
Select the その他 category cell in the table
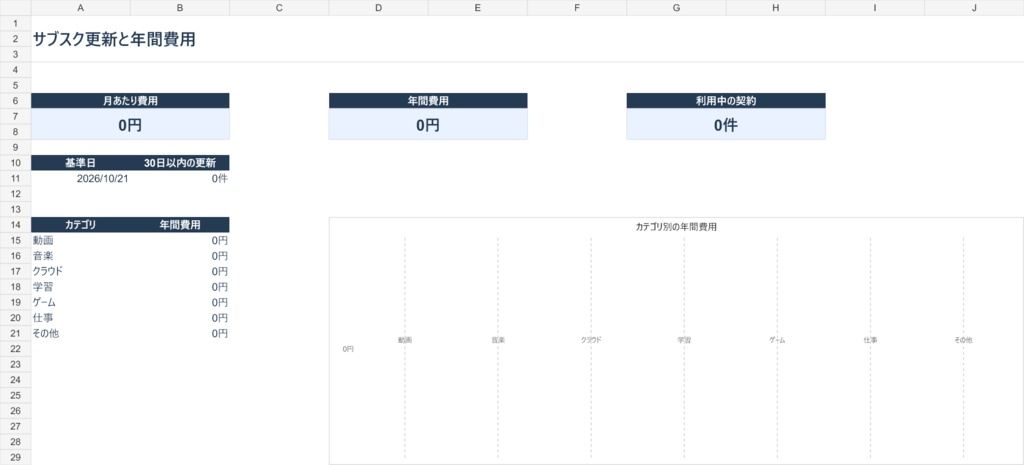click(x=81, y=334)
